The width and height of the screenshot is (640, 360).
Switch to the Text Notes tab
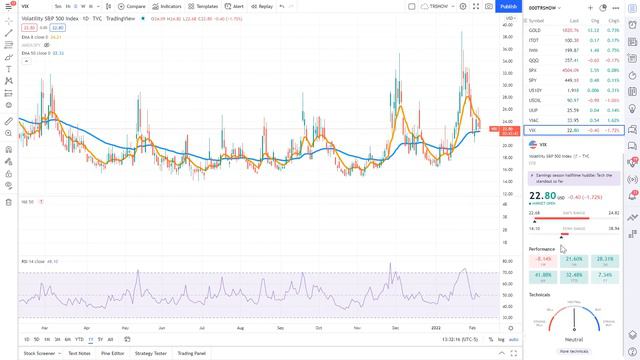pos(79,353)
